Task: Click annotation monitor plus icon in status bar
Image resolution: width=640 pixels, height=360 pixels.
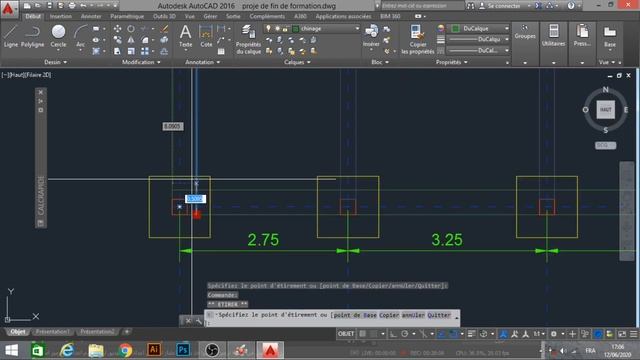Action: pyautogui.click(x=572, y=334)
